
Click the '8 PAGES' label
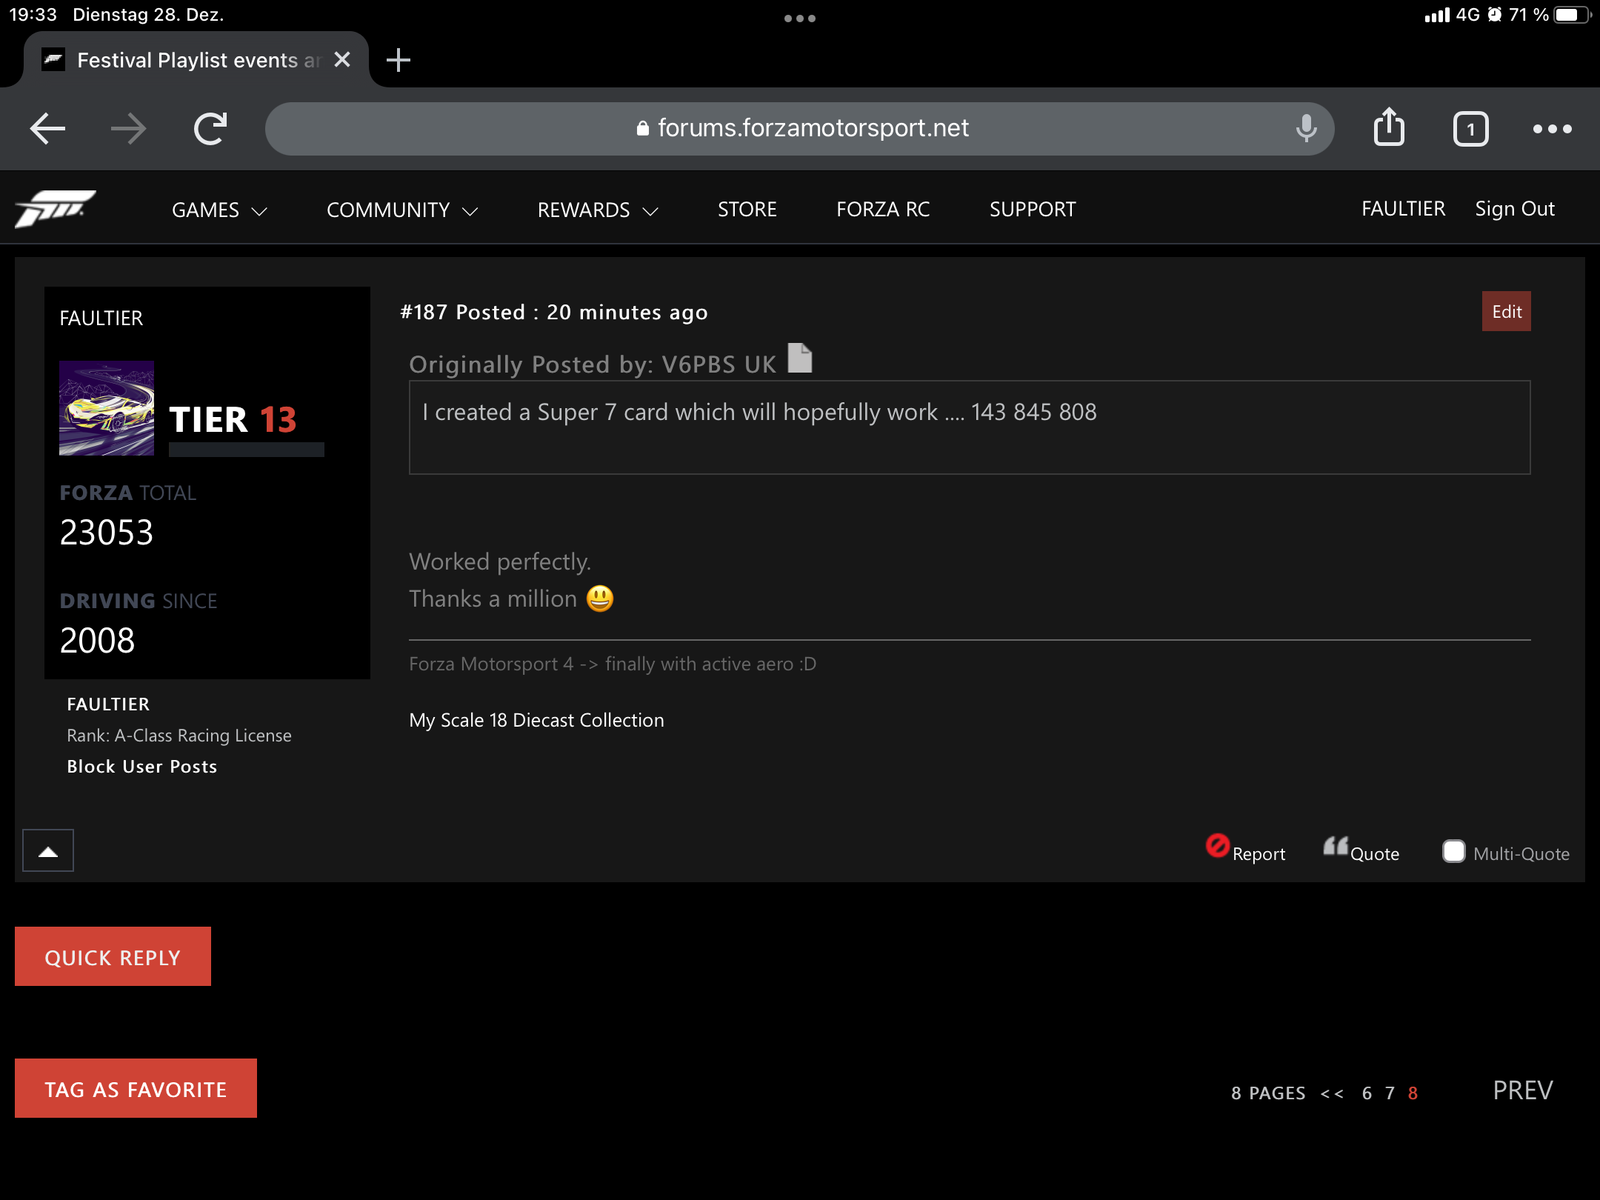coord(1268,1093)
